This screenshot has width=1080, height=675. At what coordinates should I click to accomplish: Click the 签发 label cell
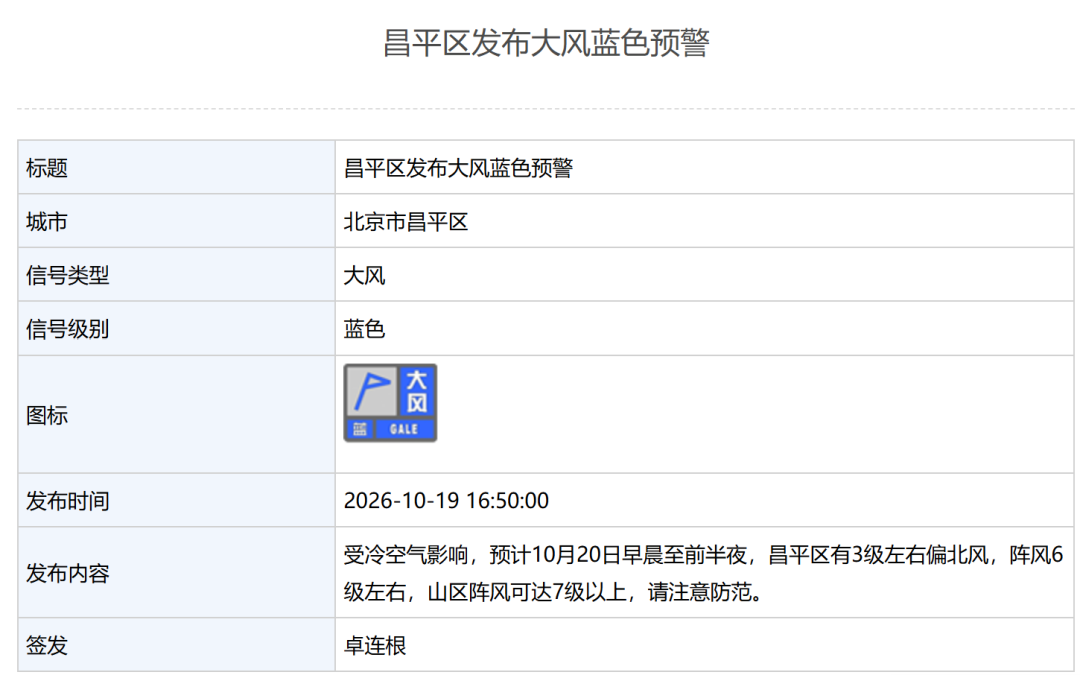pyautogui.click(x=176, y=645)
